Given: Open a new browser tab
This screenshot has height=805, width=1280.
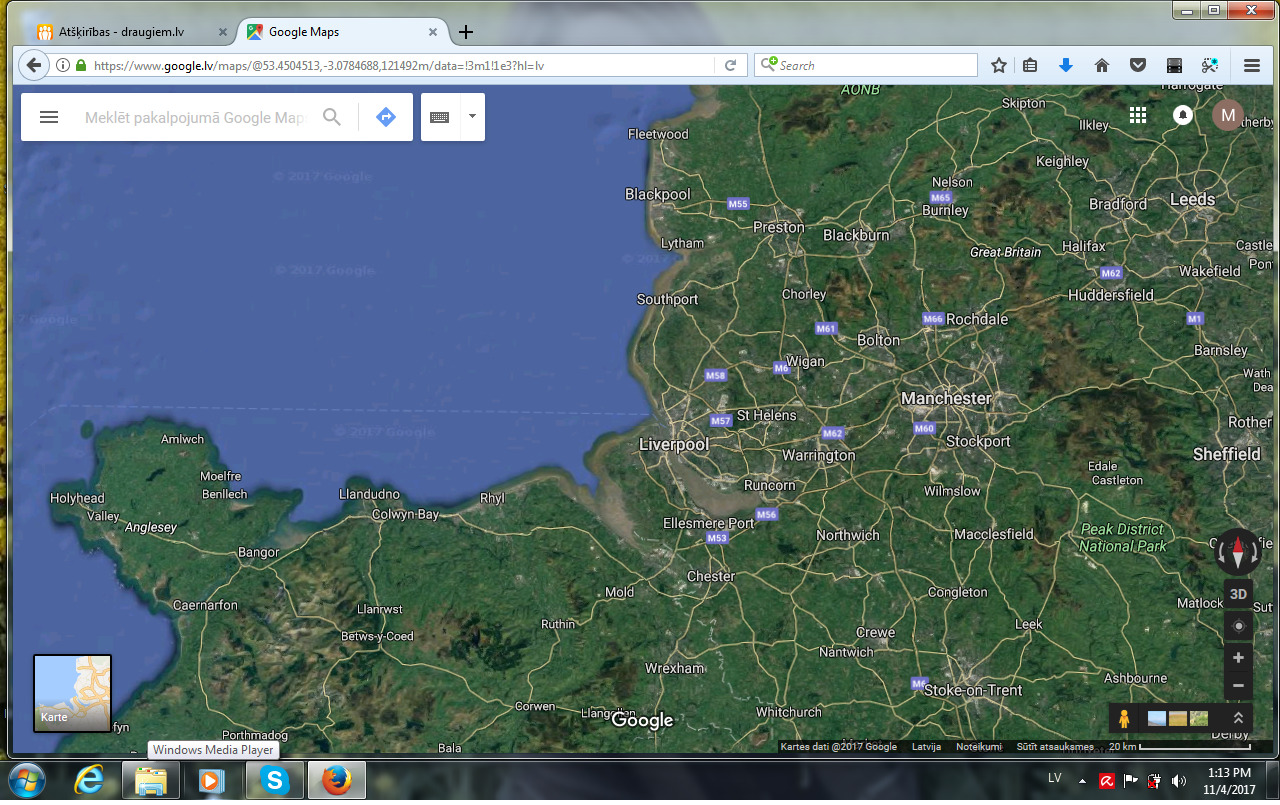Looking at the screenshot, I should (465, 32).
